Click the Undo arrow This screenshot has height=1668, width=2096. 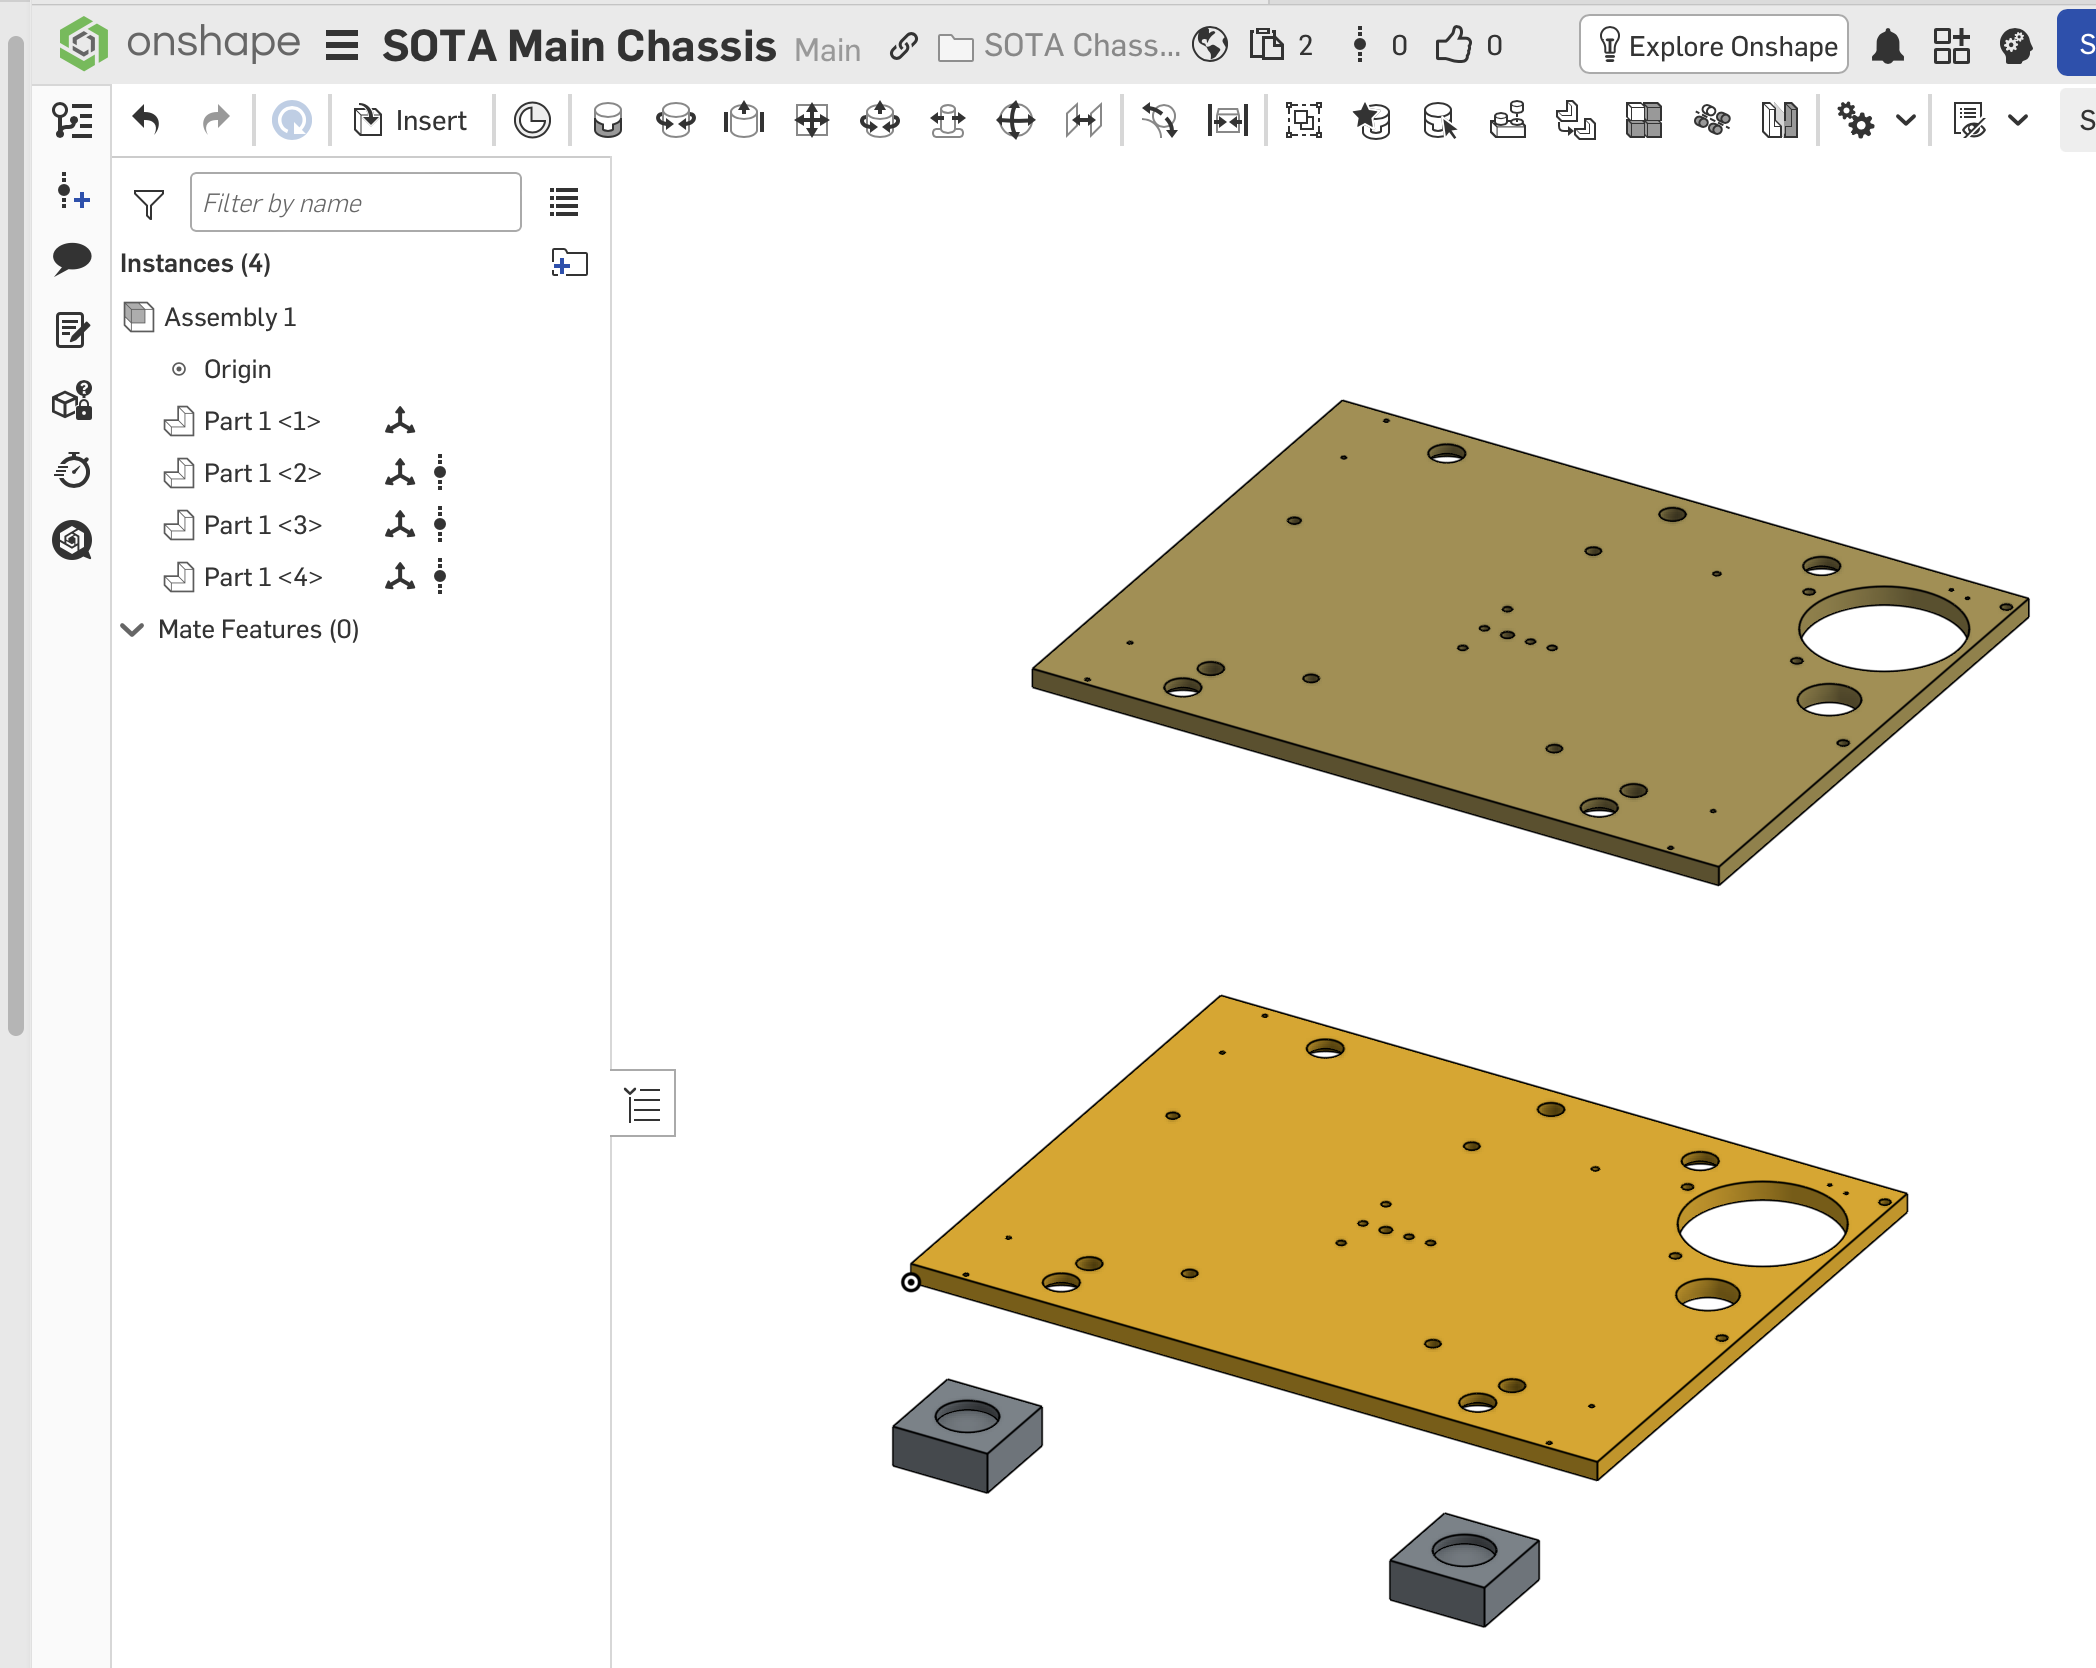click(x=146, y=121)
